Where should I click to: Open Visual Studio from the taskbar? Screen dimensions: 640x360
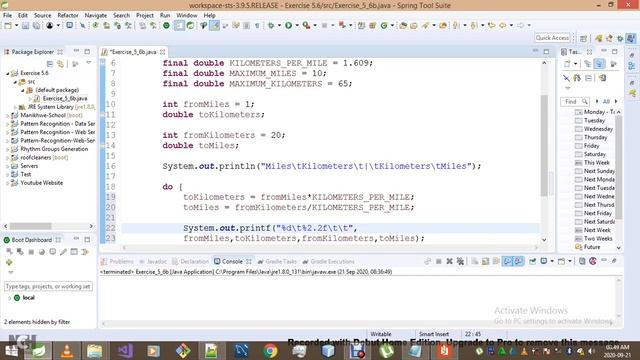[x=124, y=351]
